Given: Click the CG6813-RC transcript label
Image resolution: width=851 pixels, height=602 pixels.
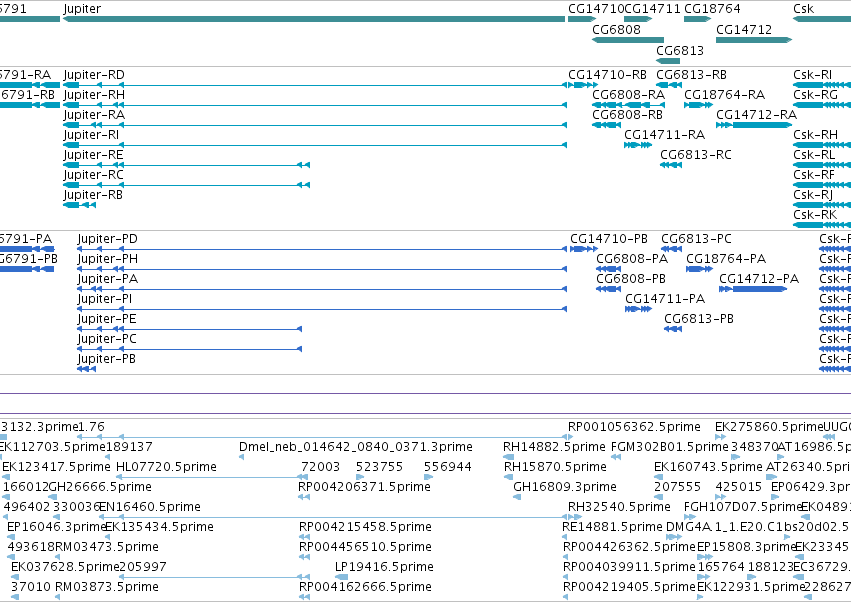Looking at the screenshot, I should point(696,155).
